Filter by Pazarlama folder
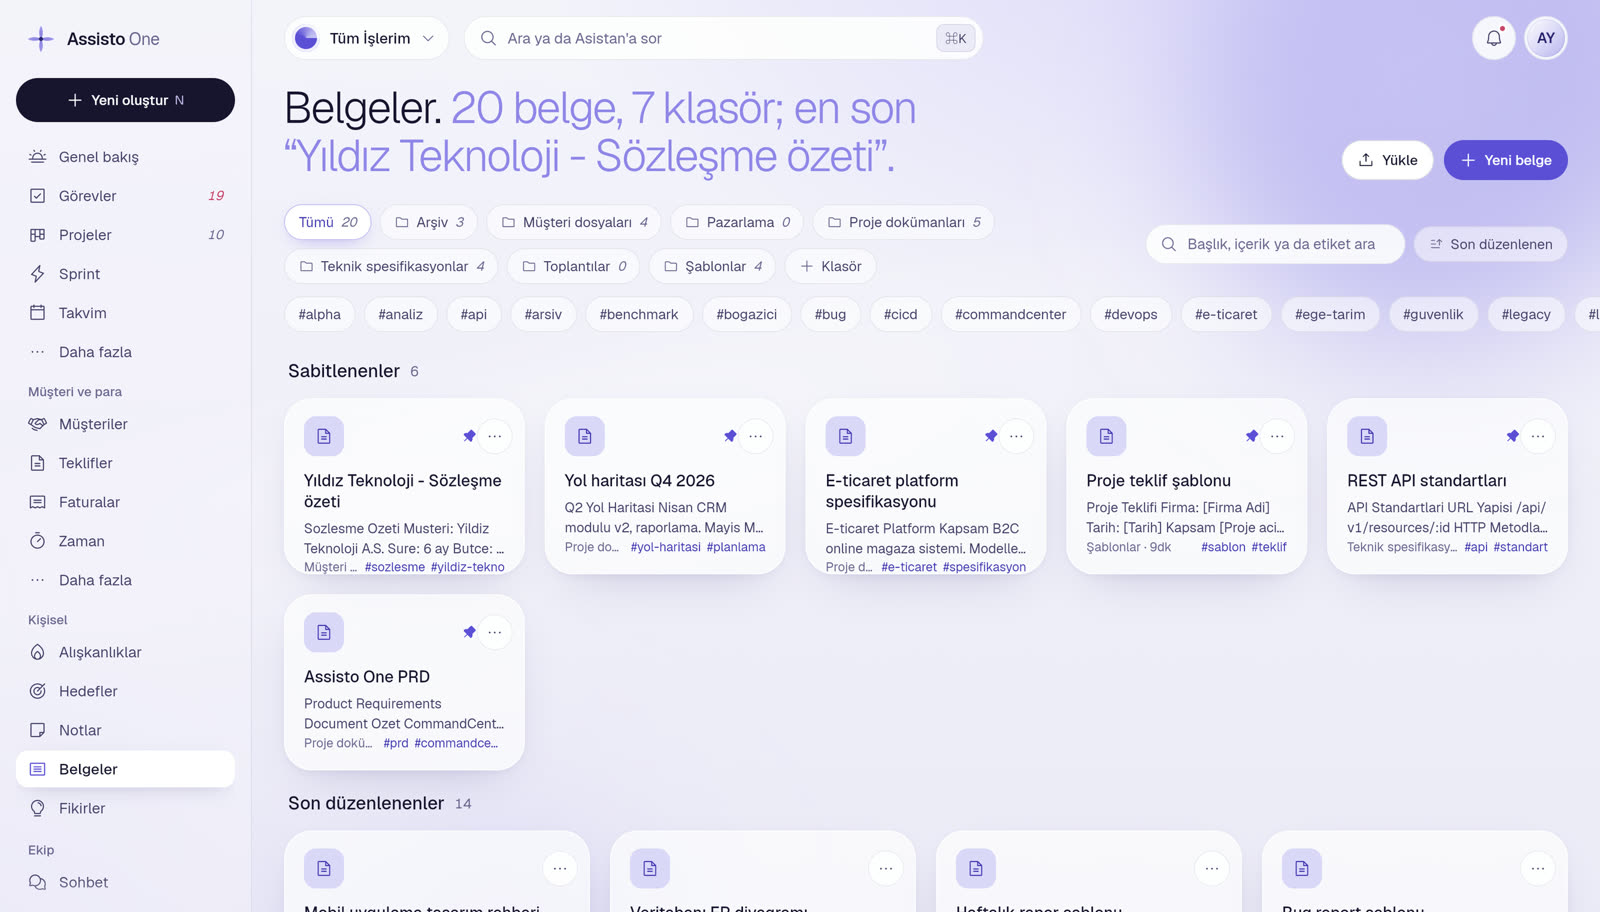This screenshot has height=912, width=1600. [737, 222]
